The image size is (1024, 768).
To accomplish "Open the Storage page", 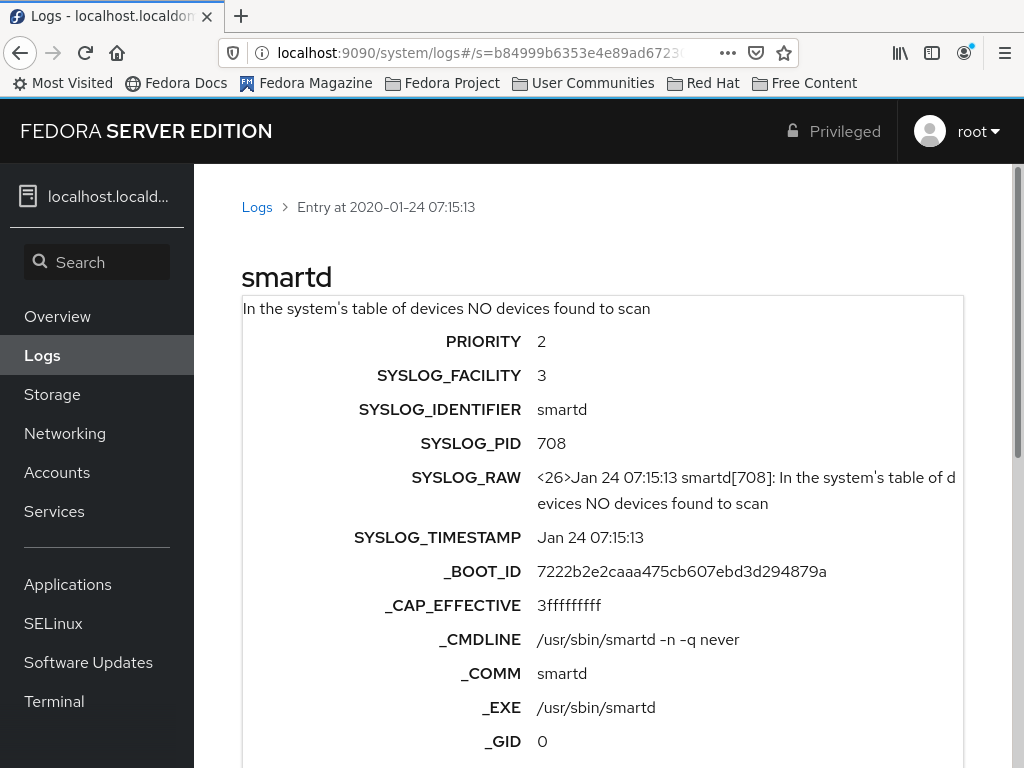I will (x=97, y=394).
